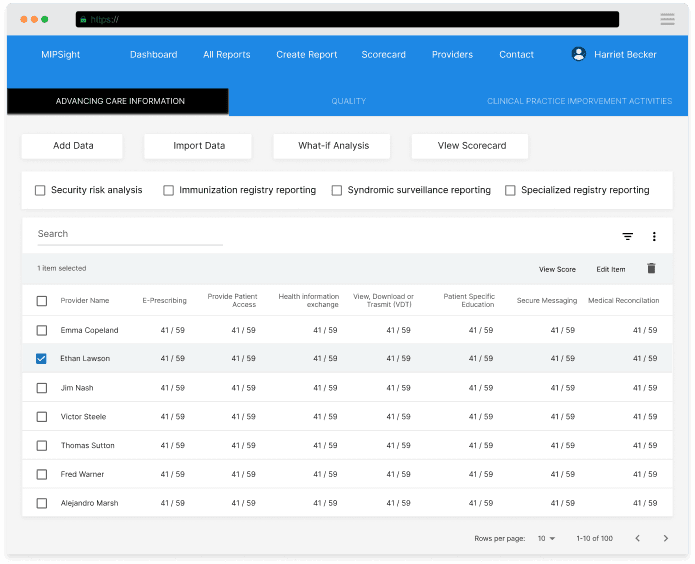The image size is (695, 564).
Task: Click View, Download or Transmit header
Action: click(383, 300)
